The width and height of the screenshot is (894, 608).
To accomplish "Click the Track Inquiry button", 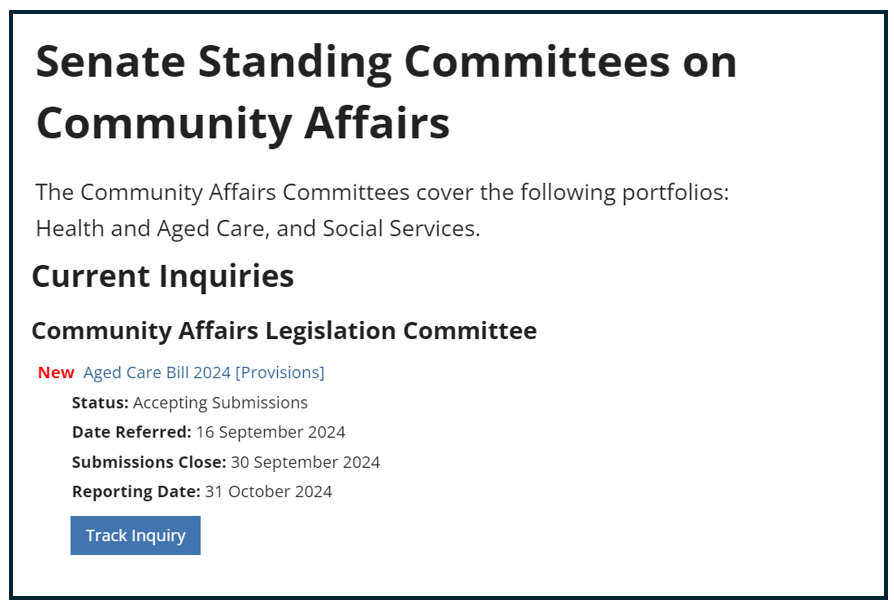I will (x=135, y=535).
